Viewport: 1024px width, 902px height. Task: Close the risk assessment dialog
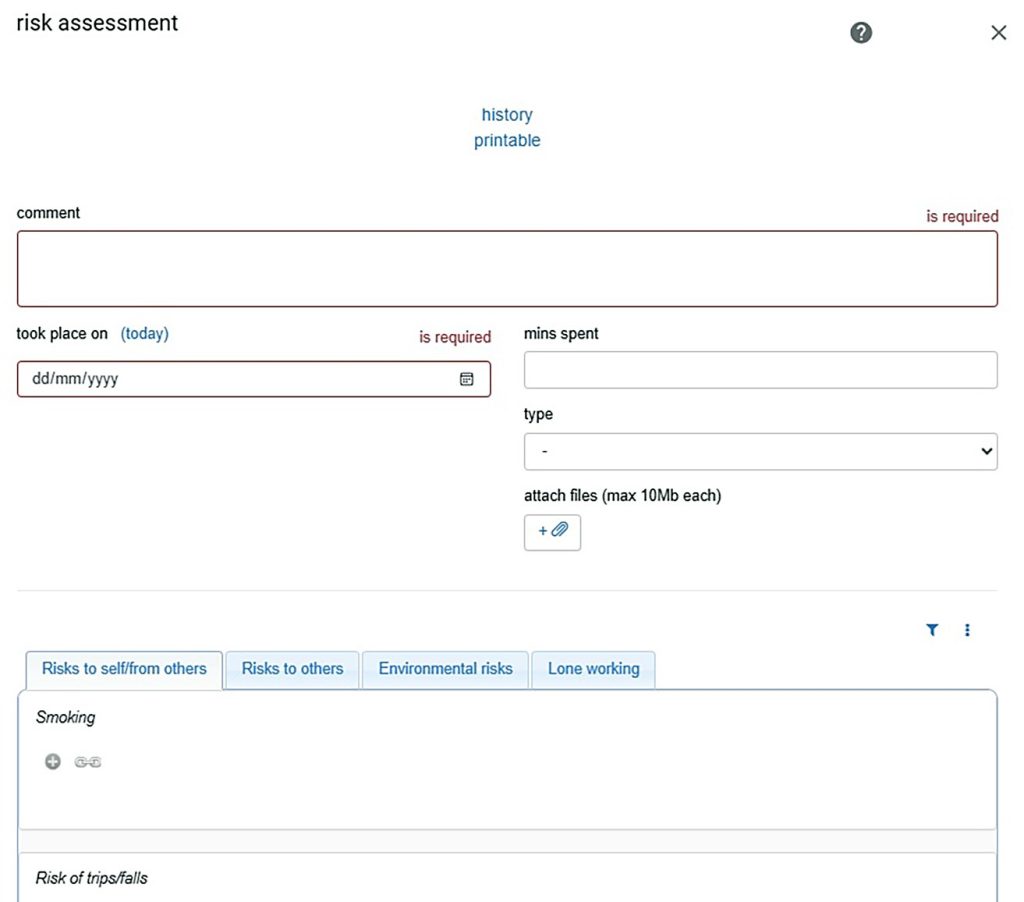[998, 33]
